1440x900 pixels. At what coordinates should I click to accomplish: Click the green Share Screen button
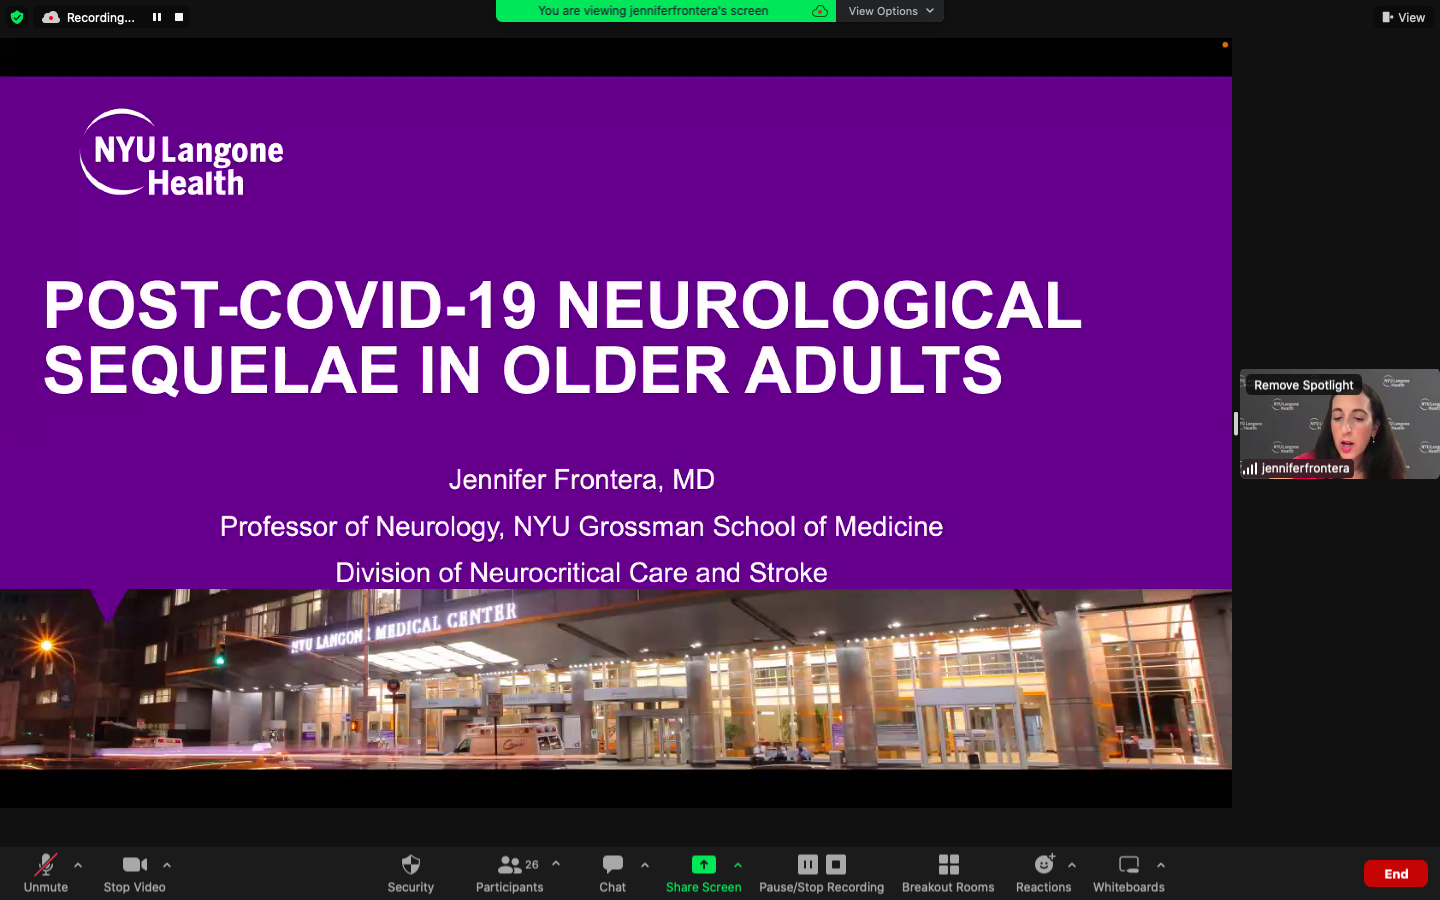pyautogui.click(x=704, y=873)
